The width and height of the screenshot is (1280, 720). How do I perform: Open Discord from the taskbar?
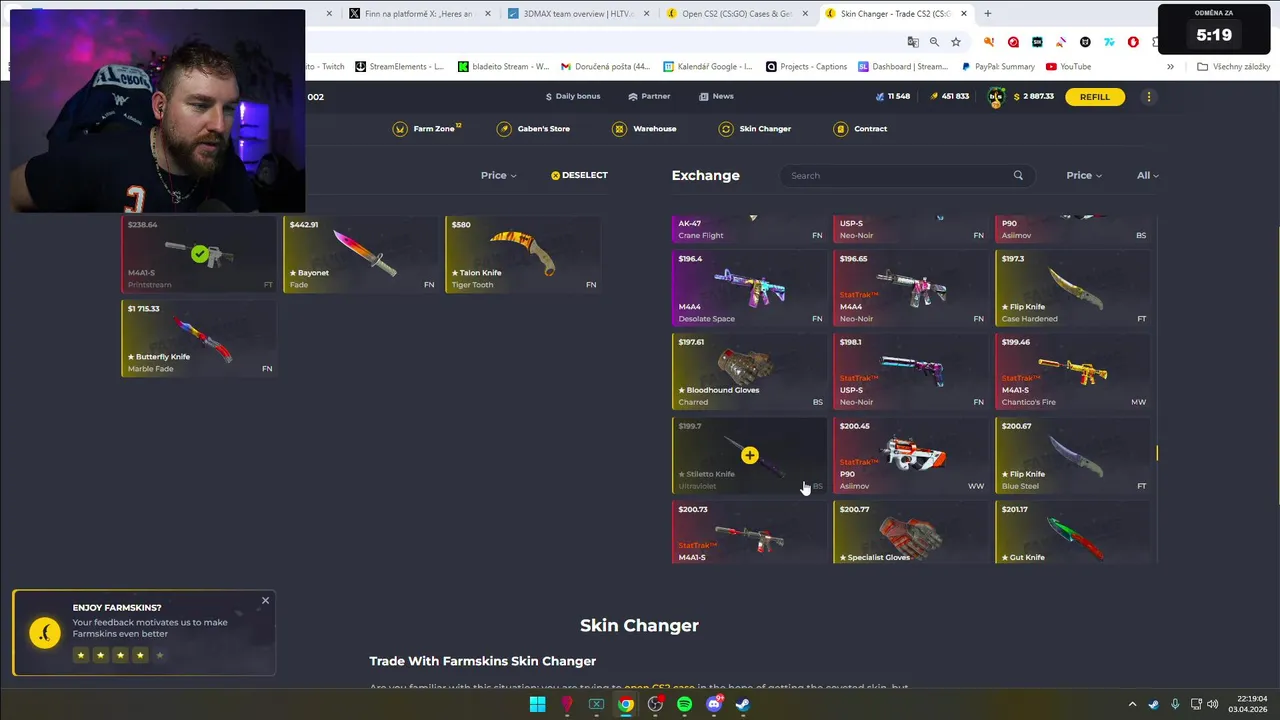click(714, 704)
